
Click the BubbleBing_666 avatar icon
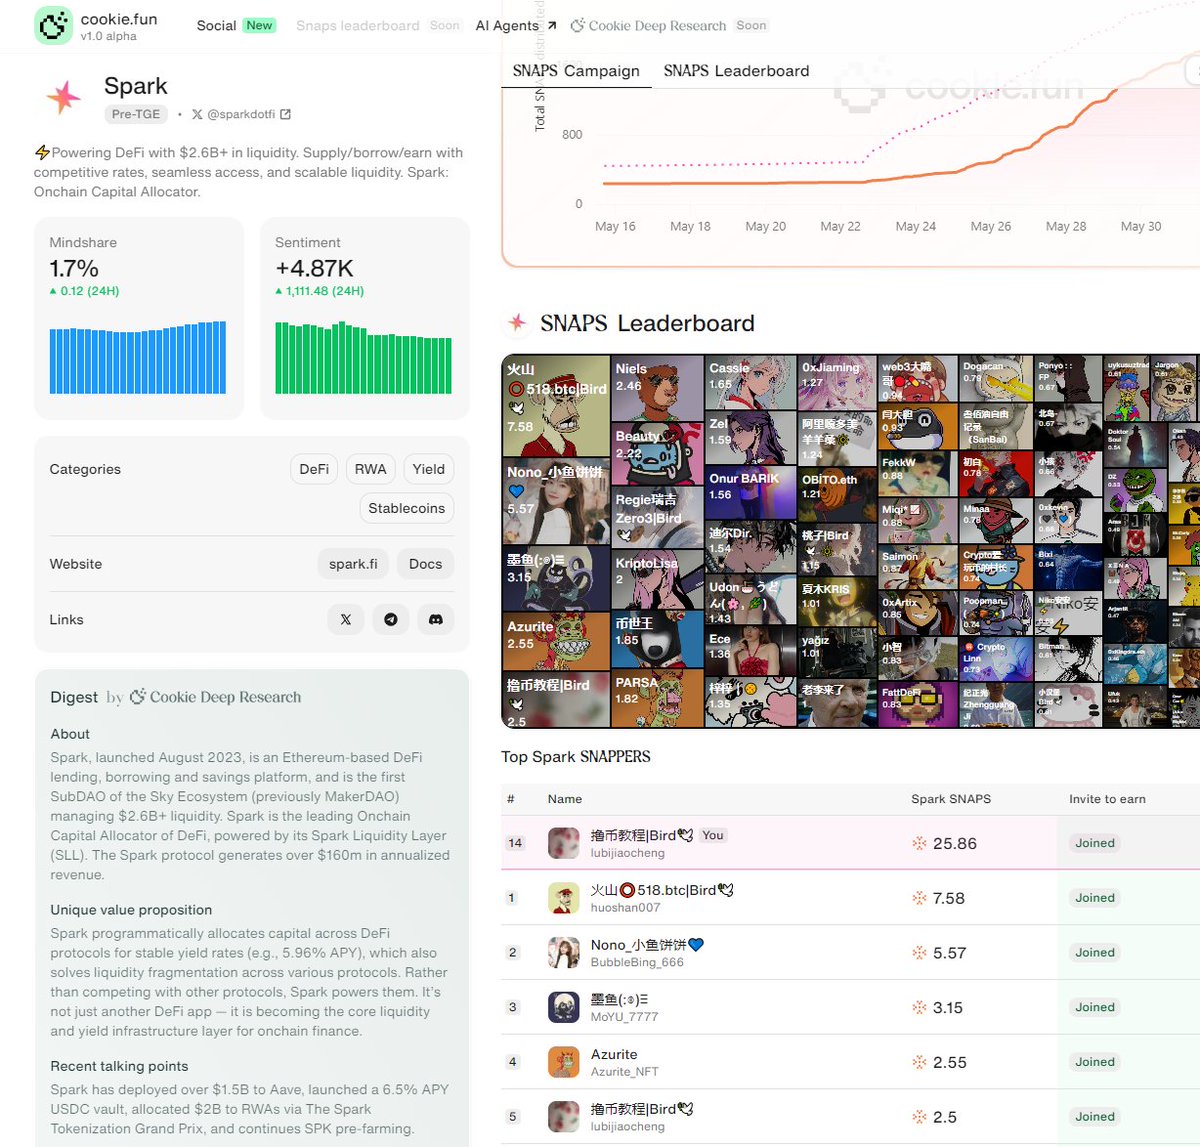coord(564,953)
